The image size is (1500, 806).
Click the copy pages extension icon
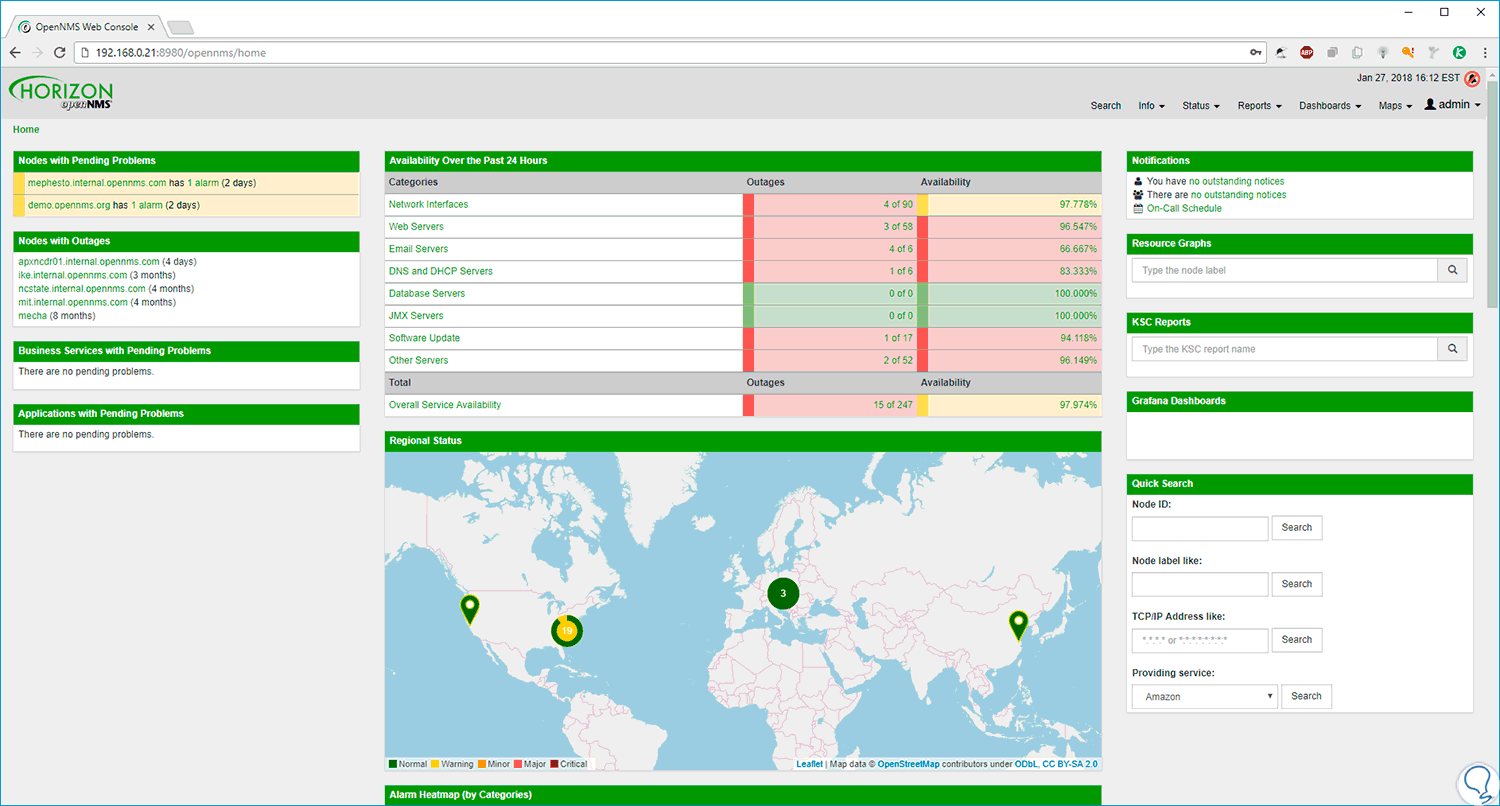tap(1357, 52)
